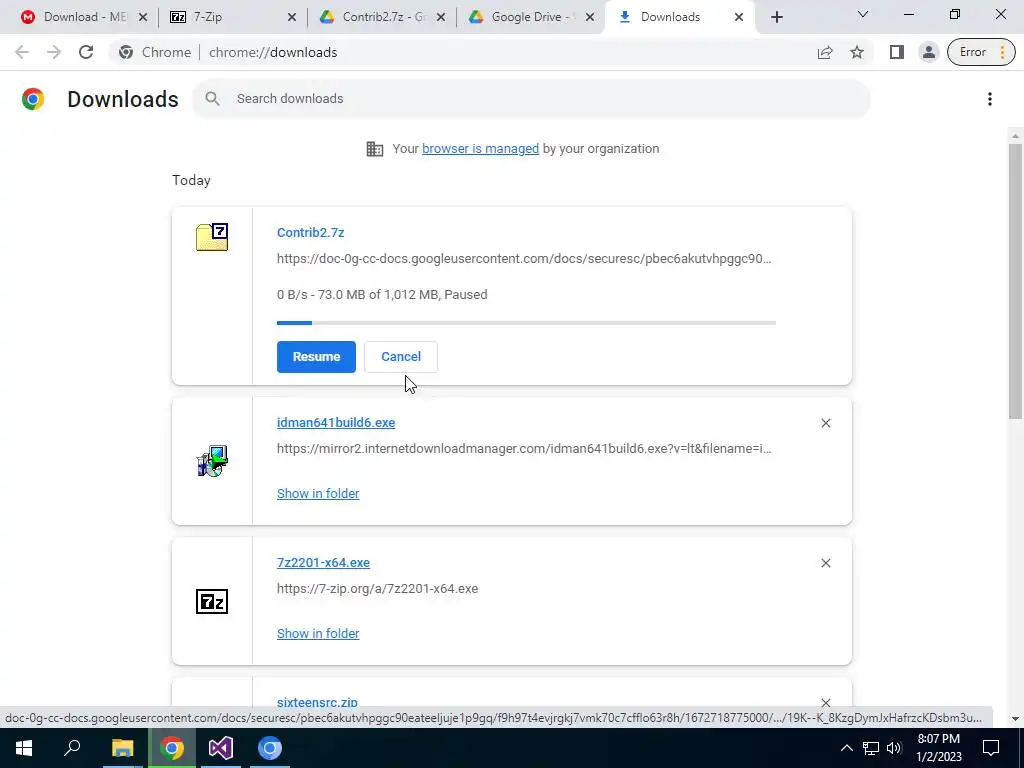Remove 7z2201-x64.exe from the list
Screen dimensions: 1024x768
click(x=825, y=563)
